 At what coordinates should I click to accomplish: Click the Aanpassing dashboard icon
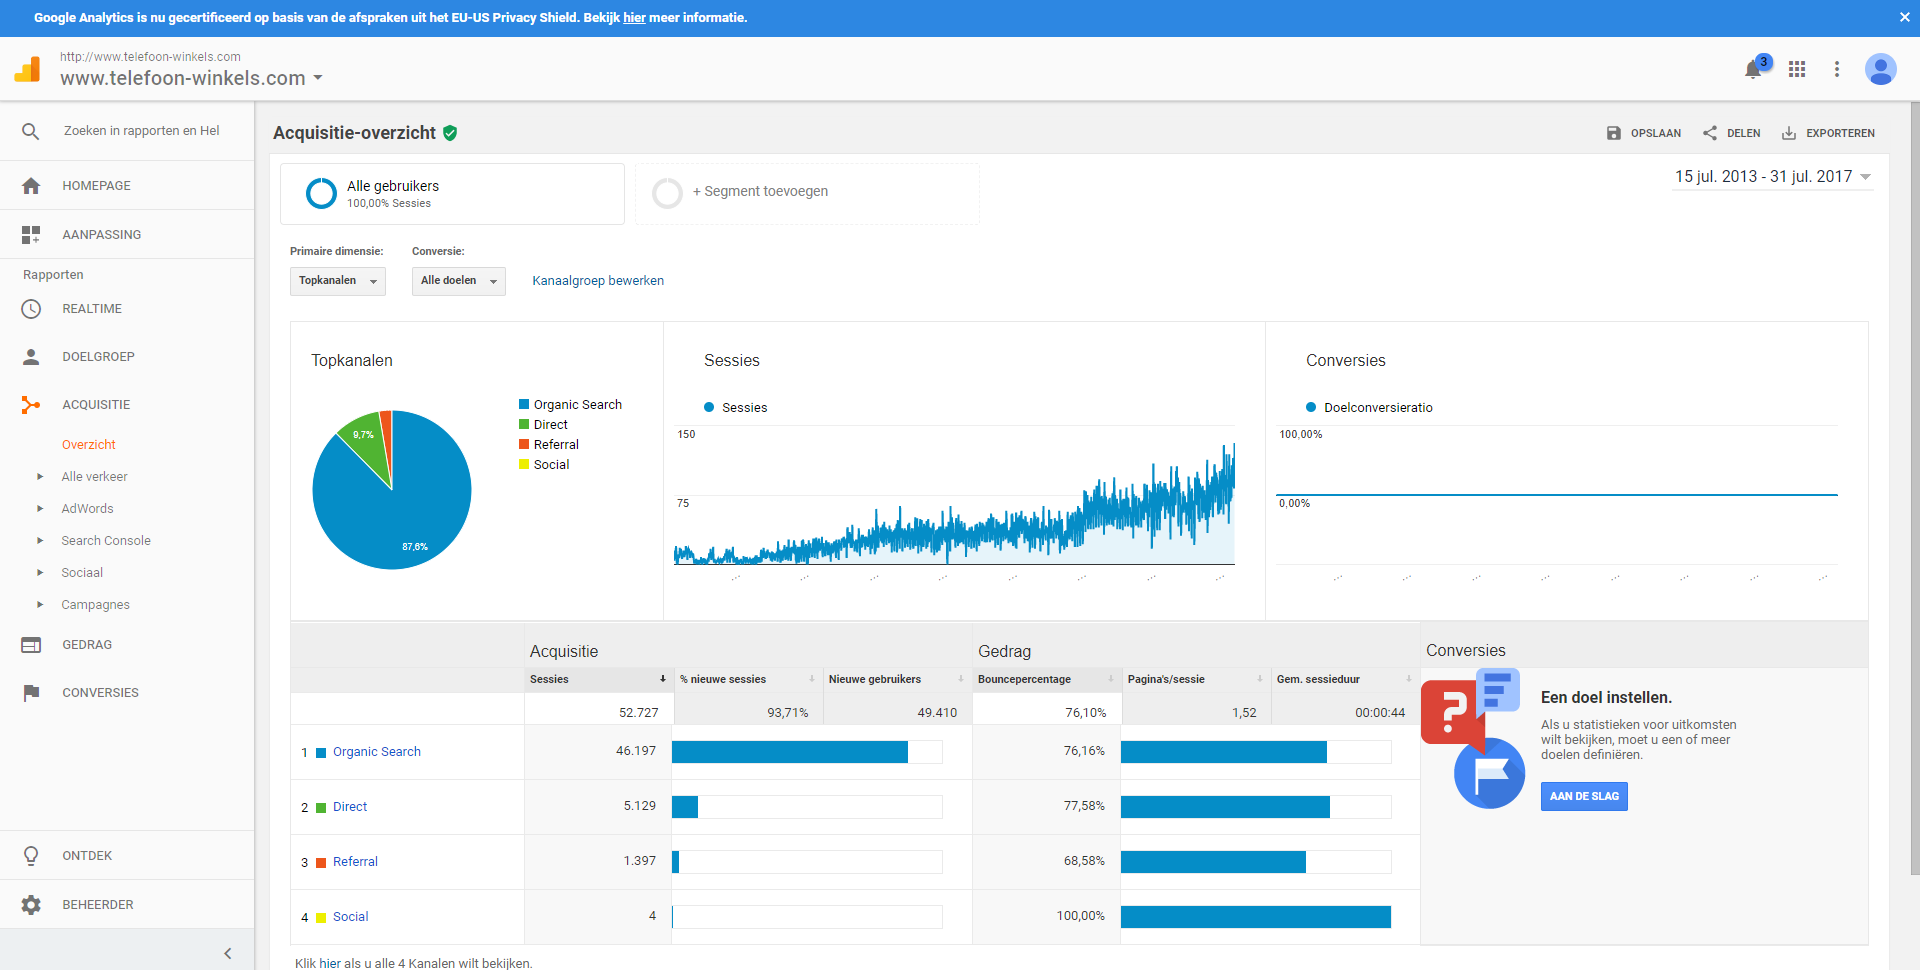tap(31, 235)
